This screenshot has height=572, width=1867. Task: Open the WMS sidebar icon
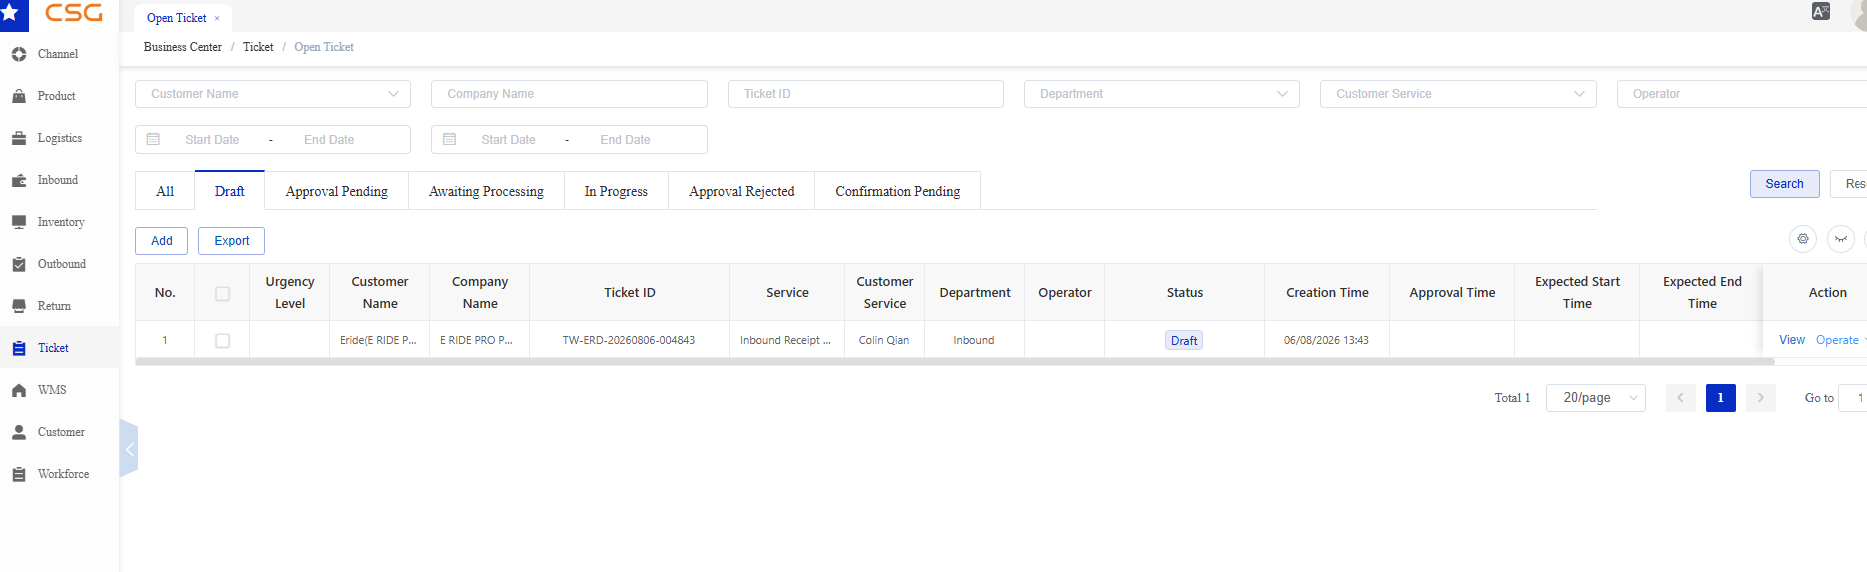coord(19,390)
